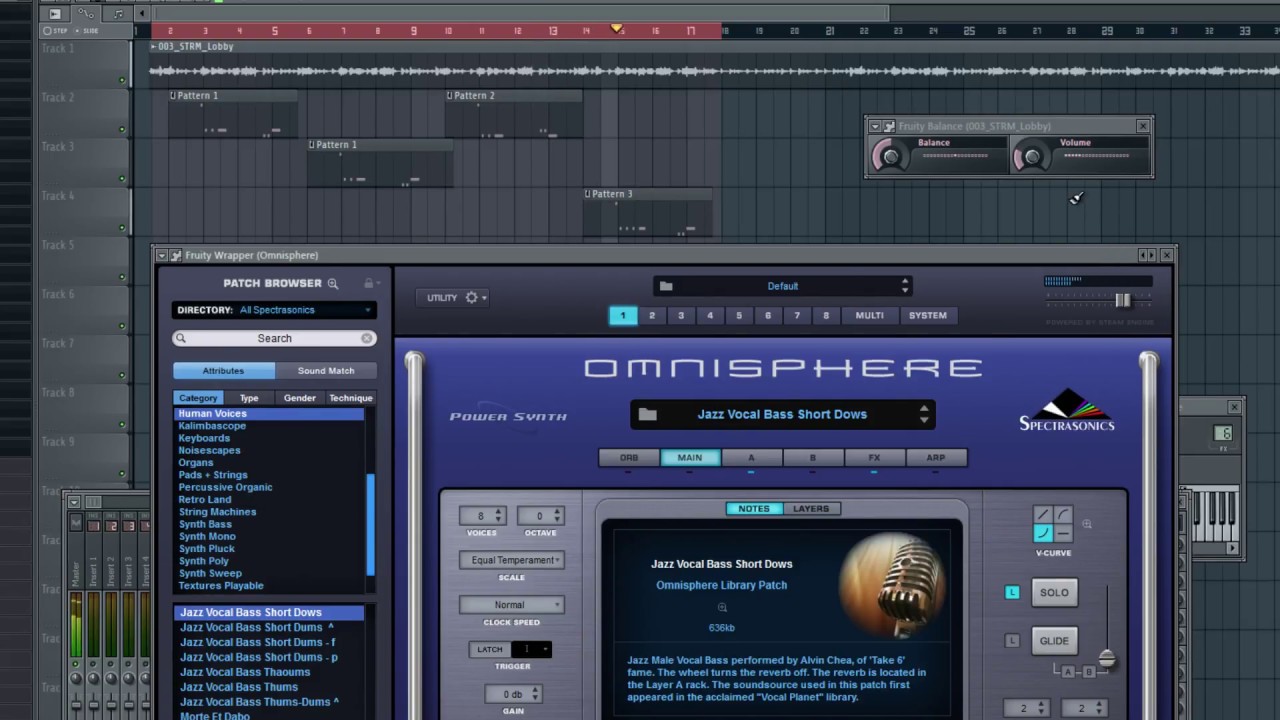Image resolution: width=1280 pixels, height=720 pixels.
Task: Click the Spectrasonics logo
Action: coord(1067,410)
